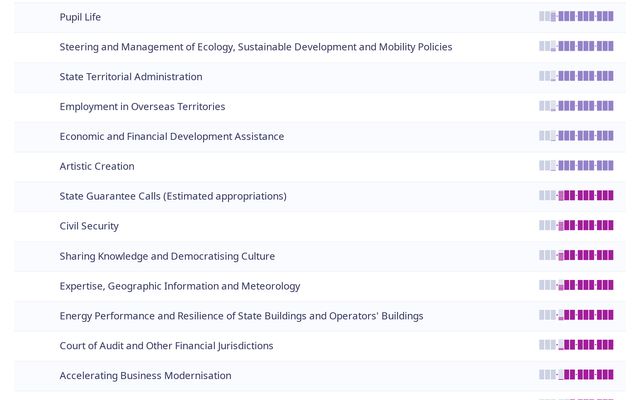Click bar indicator beside Accelerating Business Modernisation
This screenshot has width=640, height=400.
point(576,376)
